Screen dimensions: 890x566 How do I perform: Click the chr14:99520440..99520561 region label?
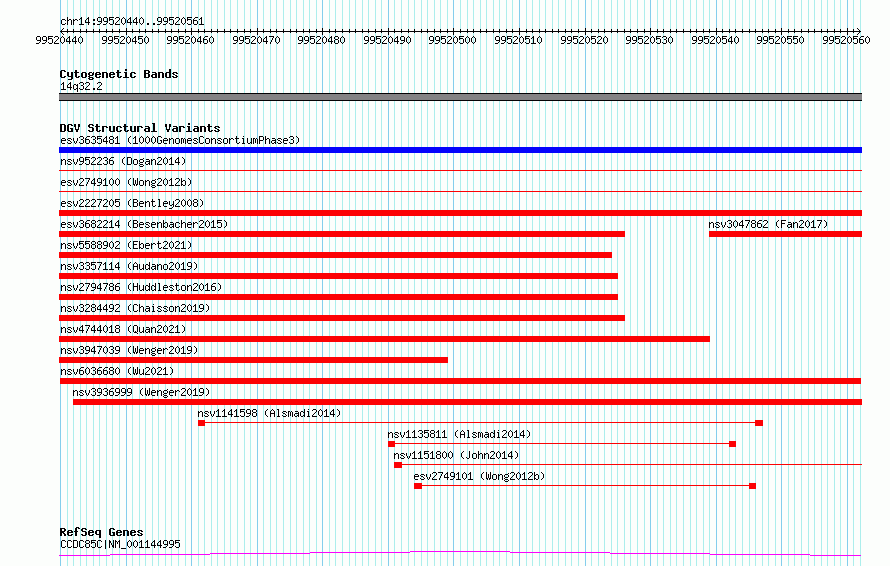tap(132, 21)
